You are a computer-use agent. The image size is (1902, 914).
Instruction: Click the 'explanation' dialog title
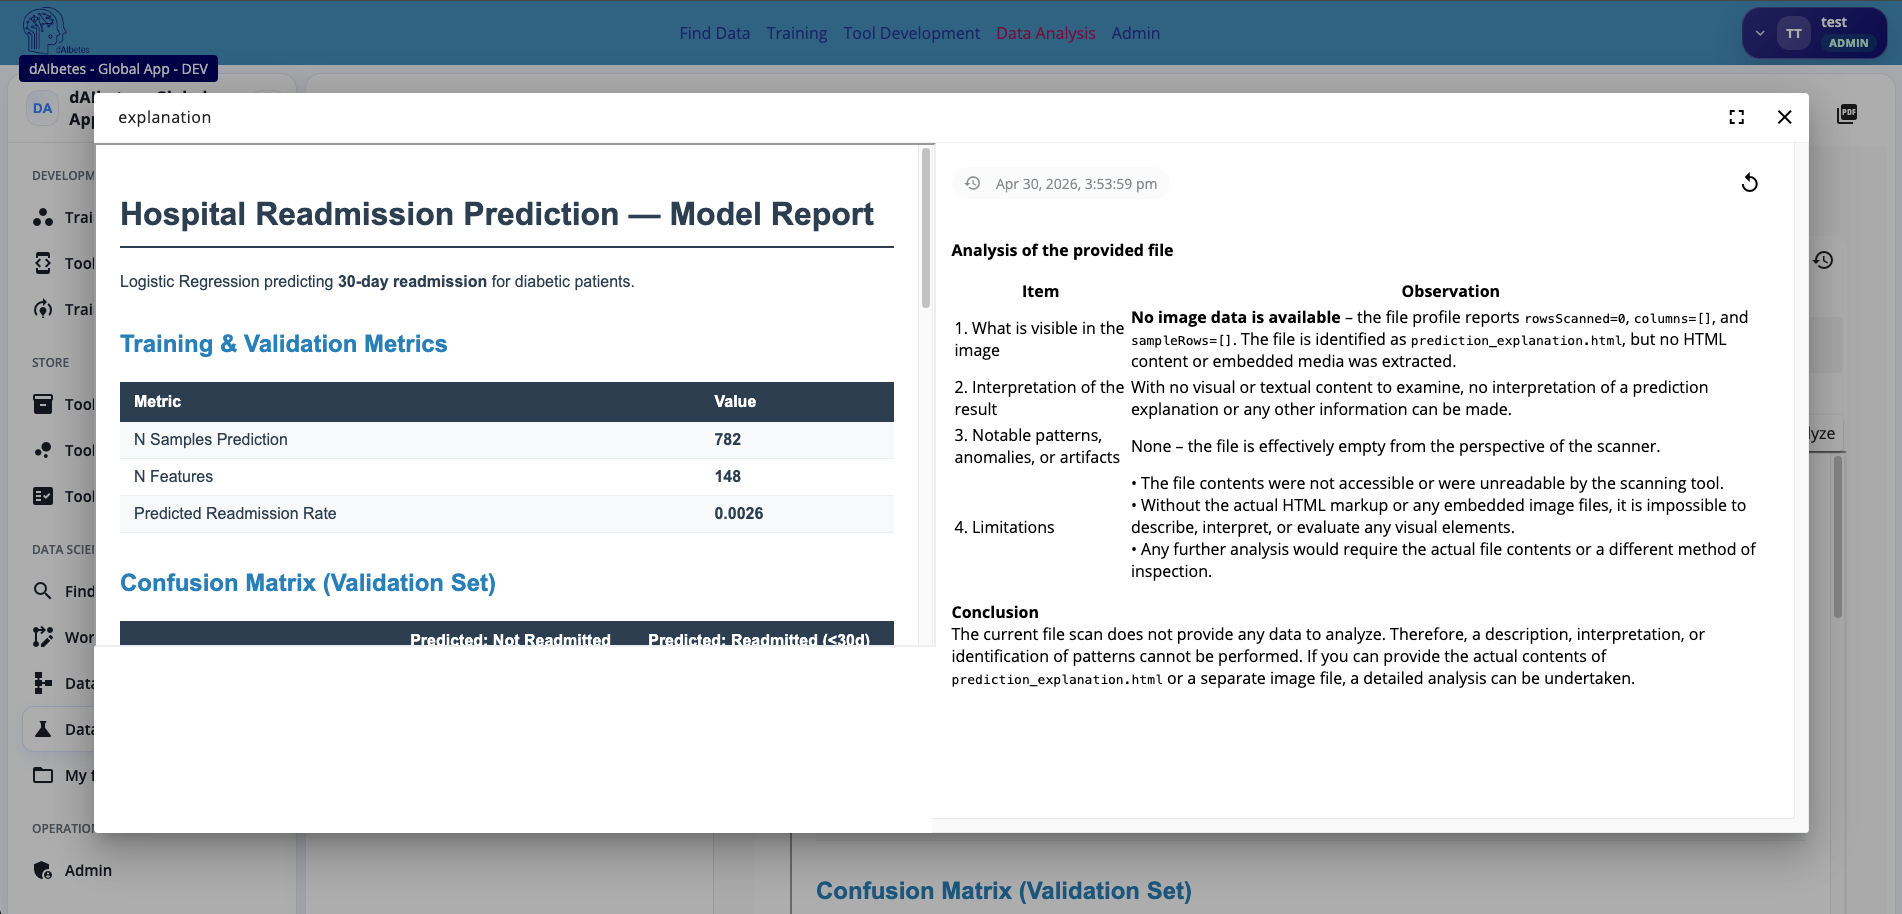(x=165, y=117)
